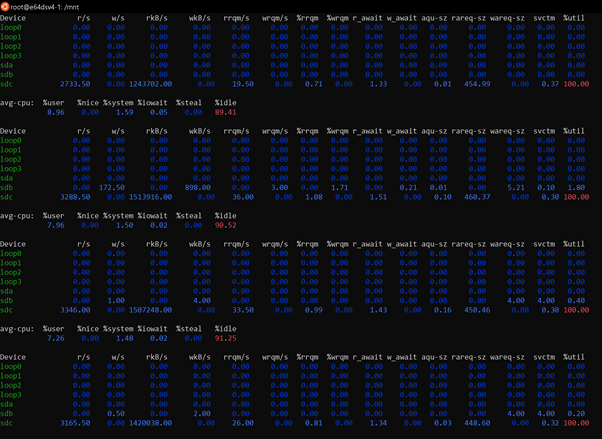
Task: Select rareq-sz value 454.99
Action: click(x=477, y=84)
